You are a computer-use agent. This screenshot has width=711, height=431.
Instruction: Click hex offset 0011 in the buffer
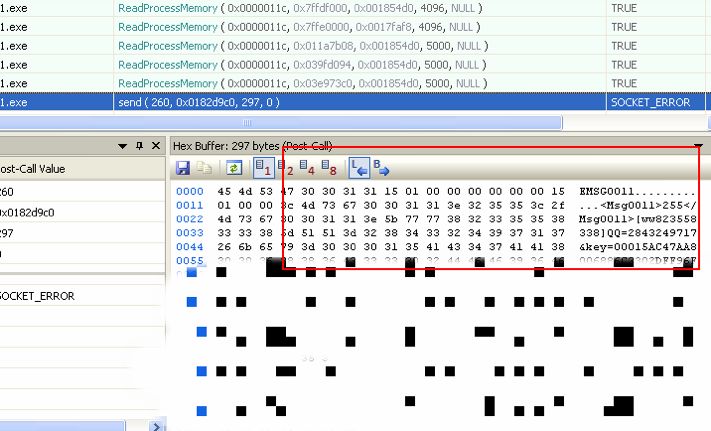point(190,205)
